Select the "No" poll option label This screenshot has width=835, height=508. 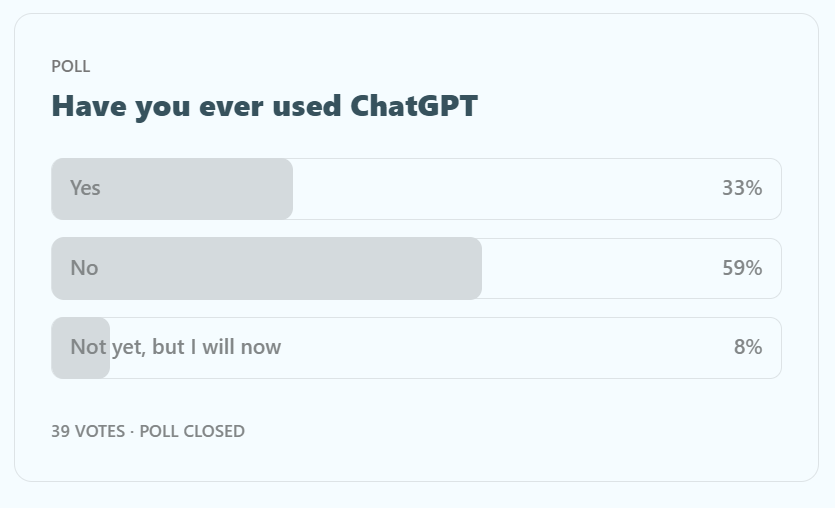pyautogui.click(x=84, y=268)
